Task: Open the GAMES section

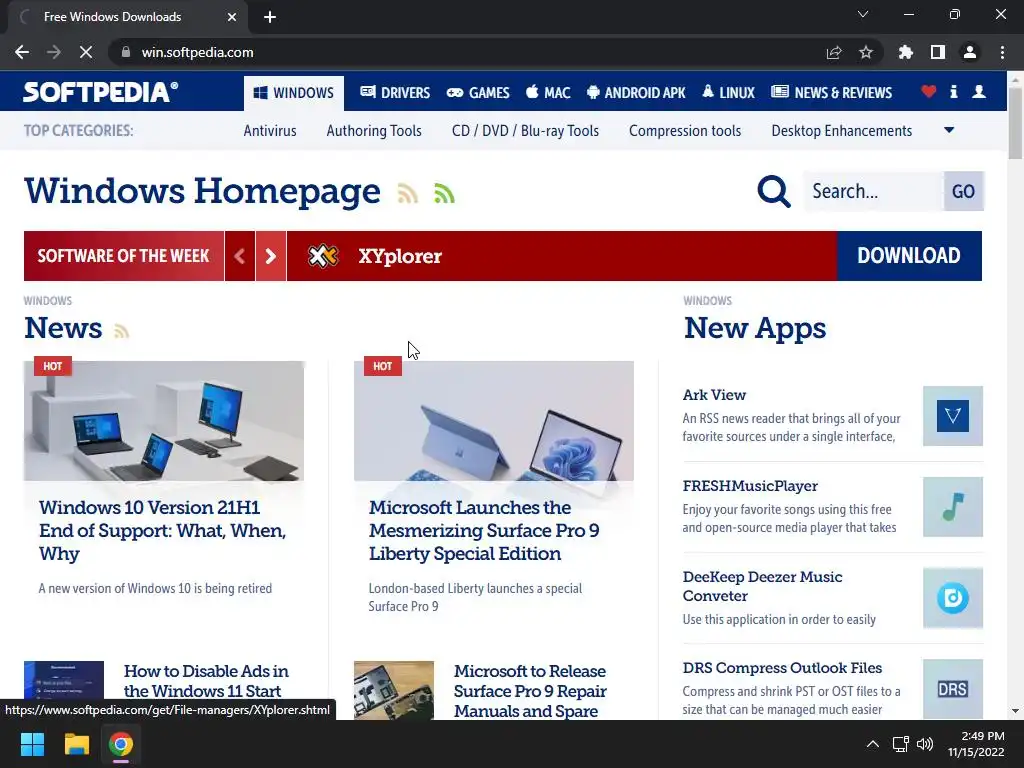Action: 478,93
